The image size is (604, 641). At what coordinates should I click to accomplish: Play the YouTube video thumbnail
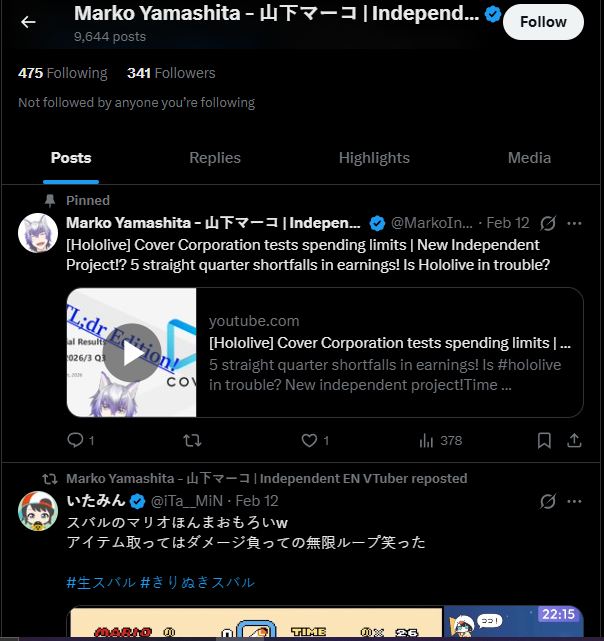pos(131,352)
